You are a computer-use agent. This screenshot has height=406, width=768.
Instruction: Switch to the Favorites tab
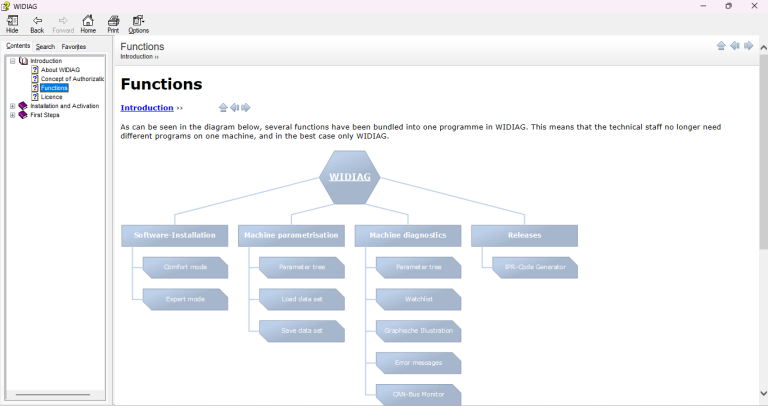point(73,47)
